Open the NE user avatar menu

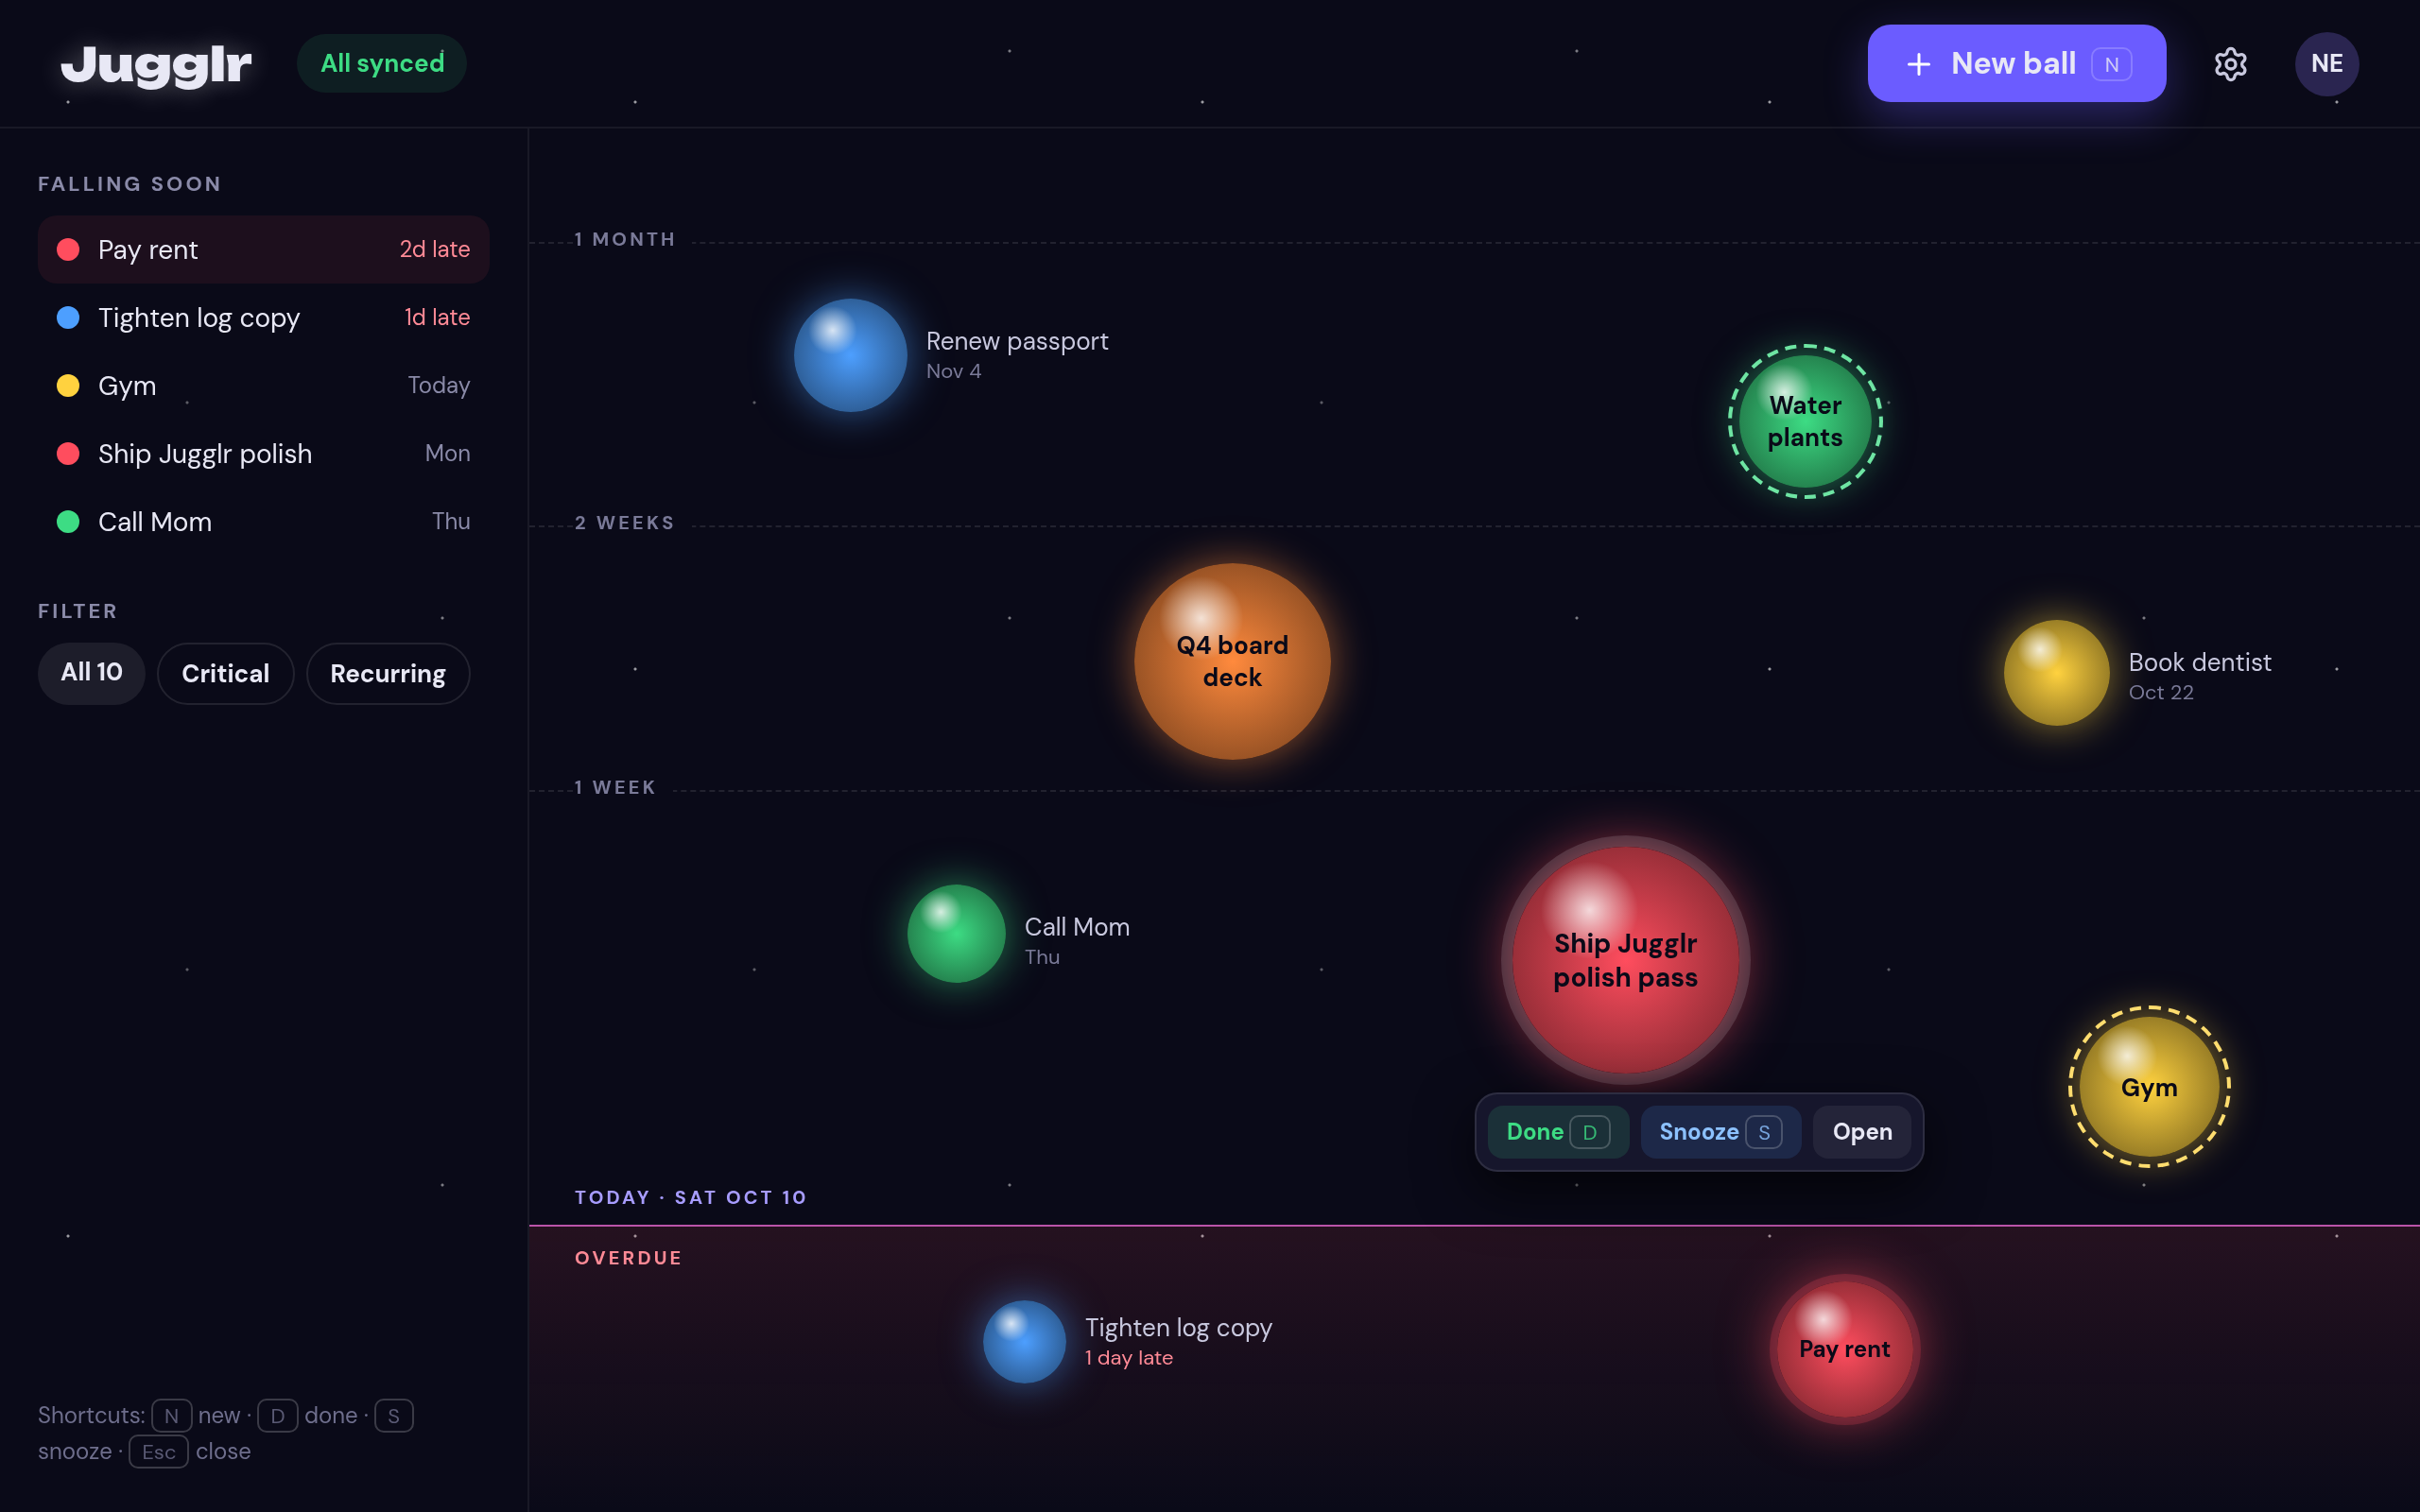(2326, 64)
